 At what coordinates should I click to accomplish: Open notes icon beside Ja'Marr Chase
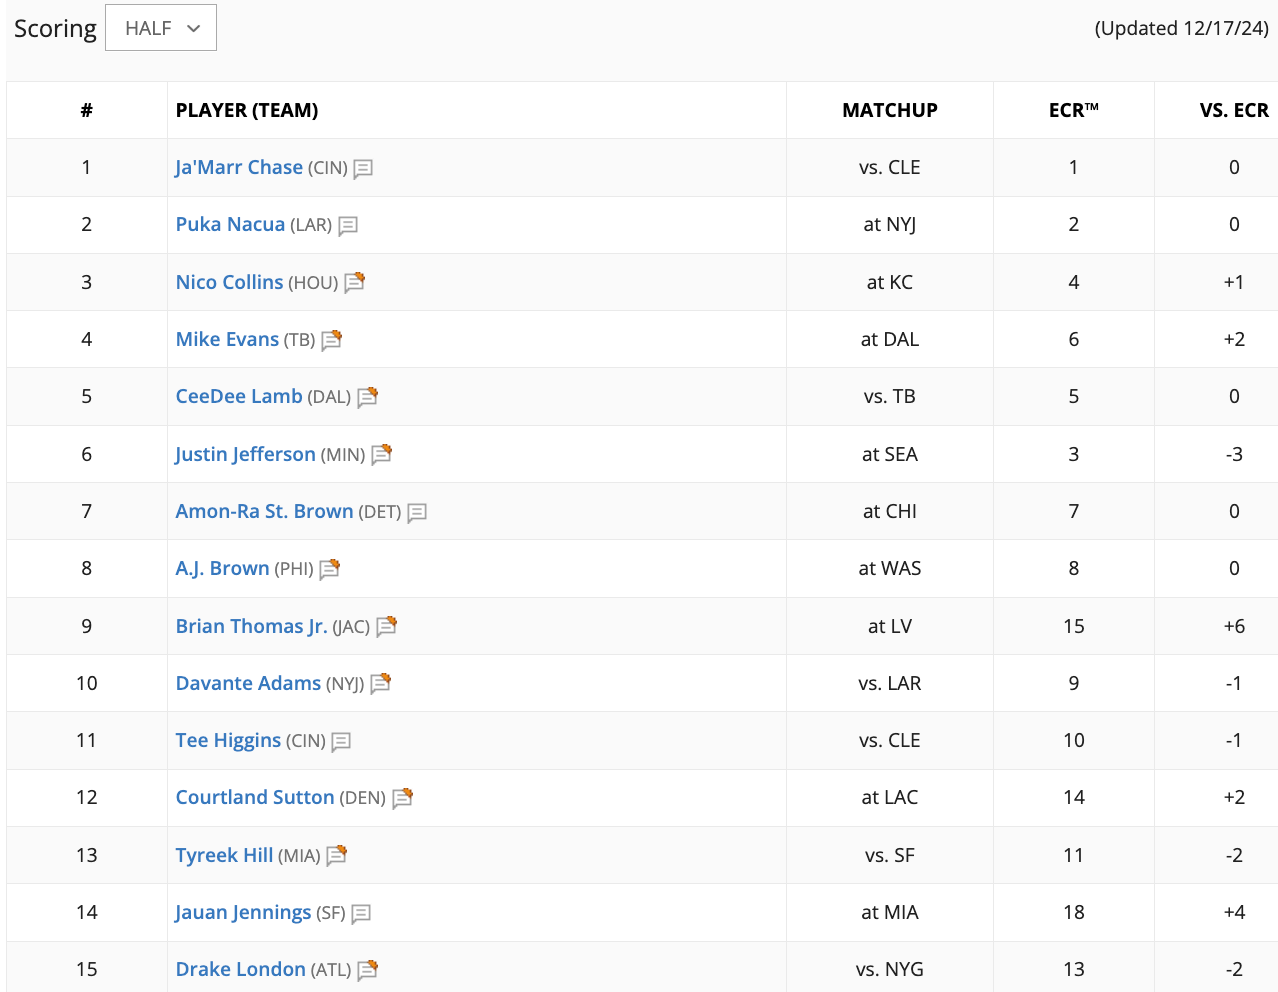pyautogui.click(x=363, y=169)
